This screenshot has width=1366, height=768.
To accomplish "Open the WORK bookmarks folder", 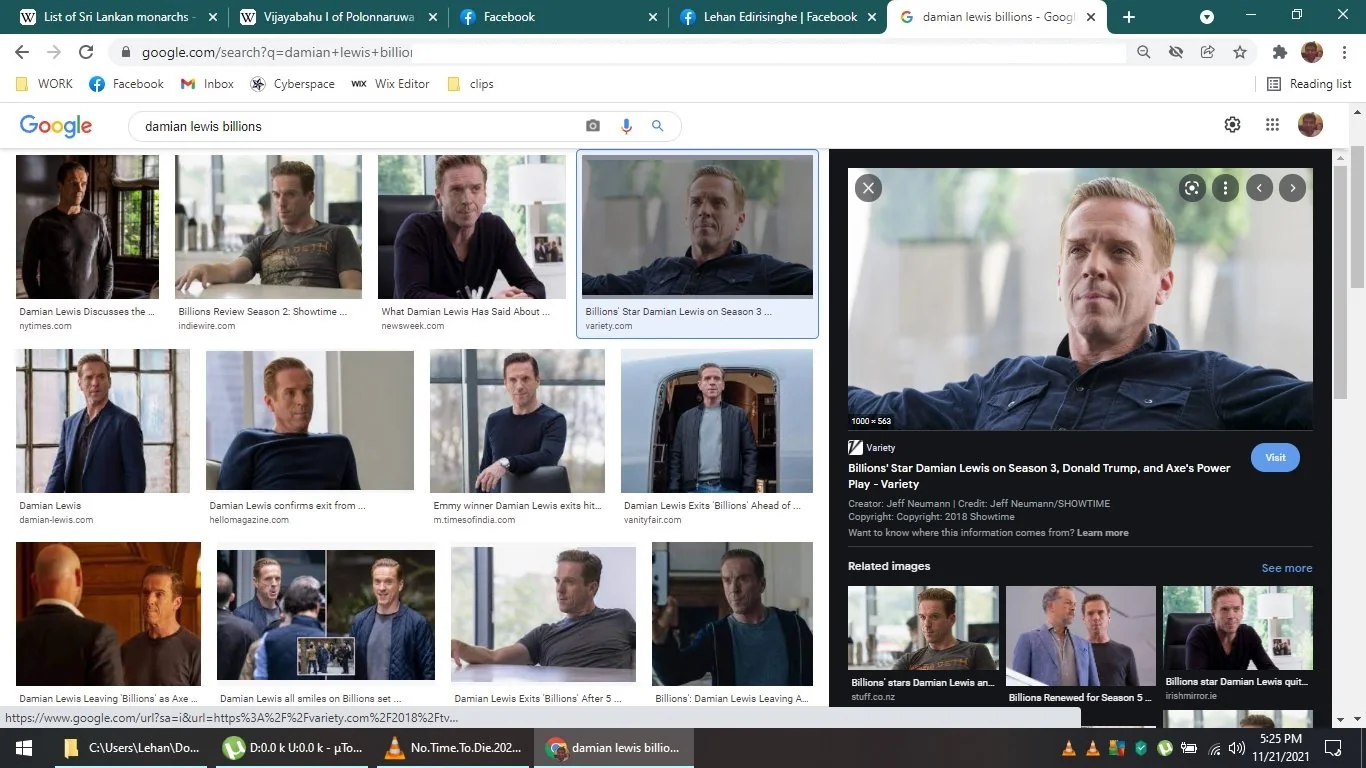I will pyautogui.click(x=44, y=84).
